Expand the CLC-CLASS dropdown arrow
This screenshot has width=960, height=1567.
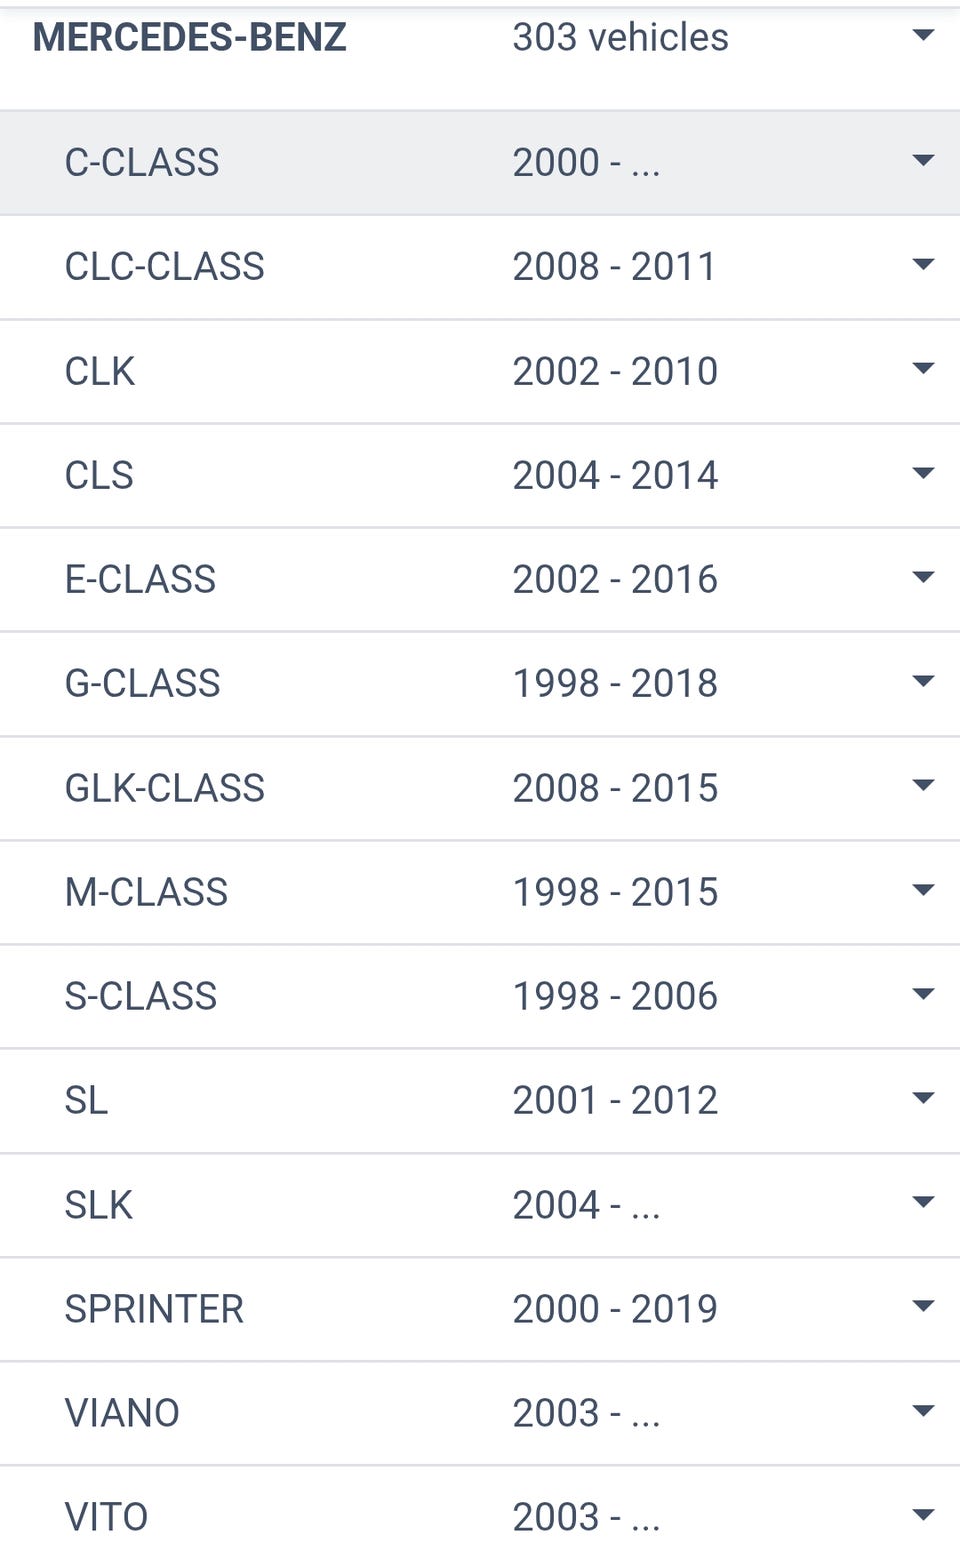tap(923, 265)
